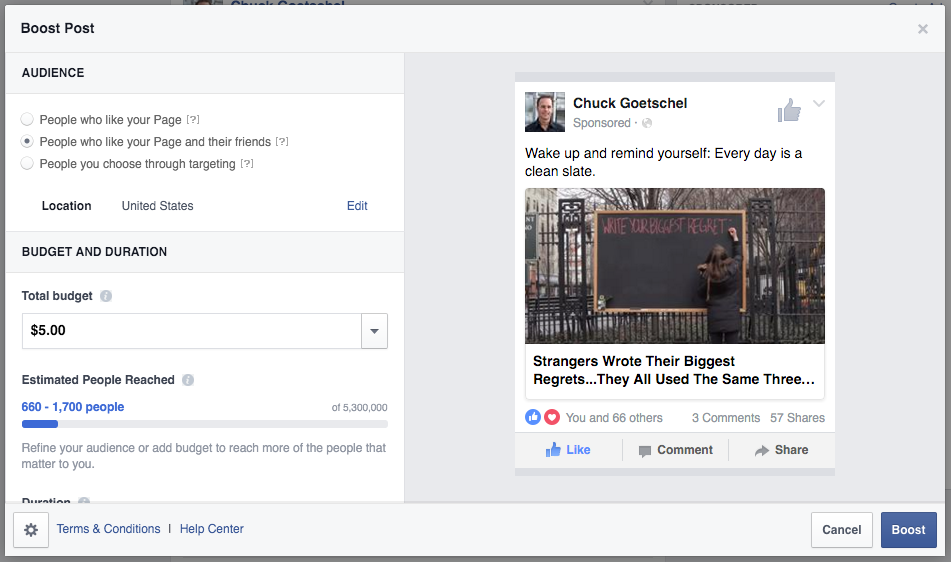Open Chuck Goetschel name link in preview
This screenshot has height=562, width=951.
630,103
